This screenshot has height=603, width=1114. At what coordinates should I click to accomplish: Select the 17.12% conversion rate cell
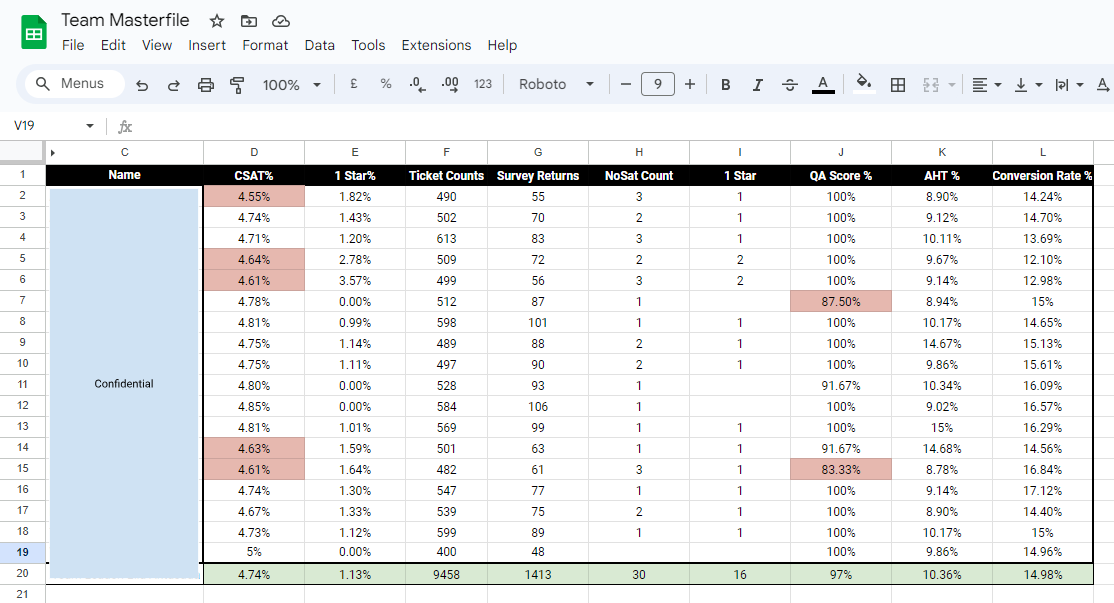[x=1042, y=491]
